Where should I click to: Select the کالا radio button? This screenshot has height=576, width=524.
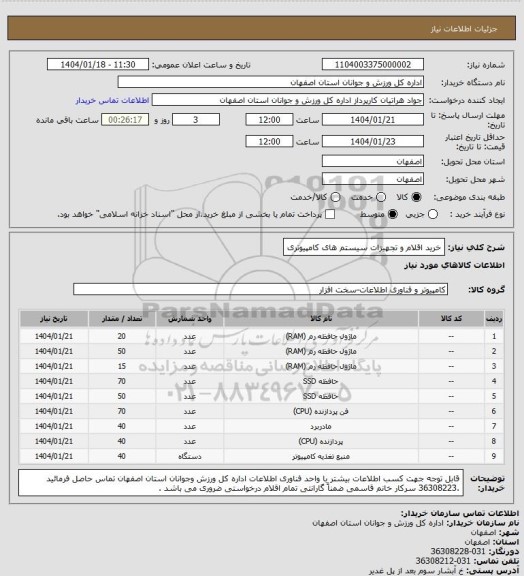coord(416,197)
